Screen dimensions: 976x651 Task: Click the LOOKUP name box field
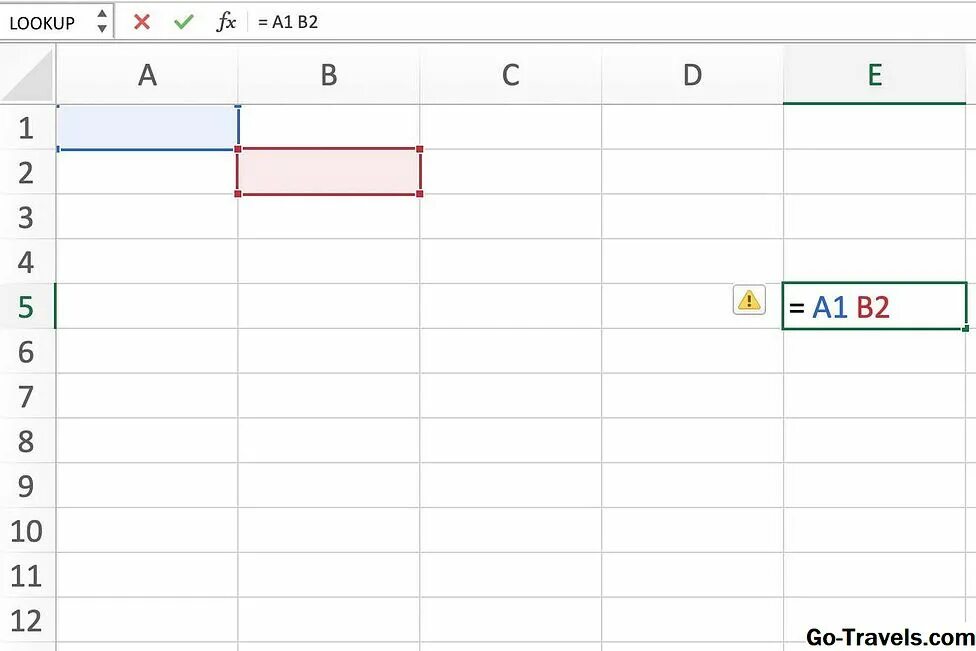(x=43, y=21)
